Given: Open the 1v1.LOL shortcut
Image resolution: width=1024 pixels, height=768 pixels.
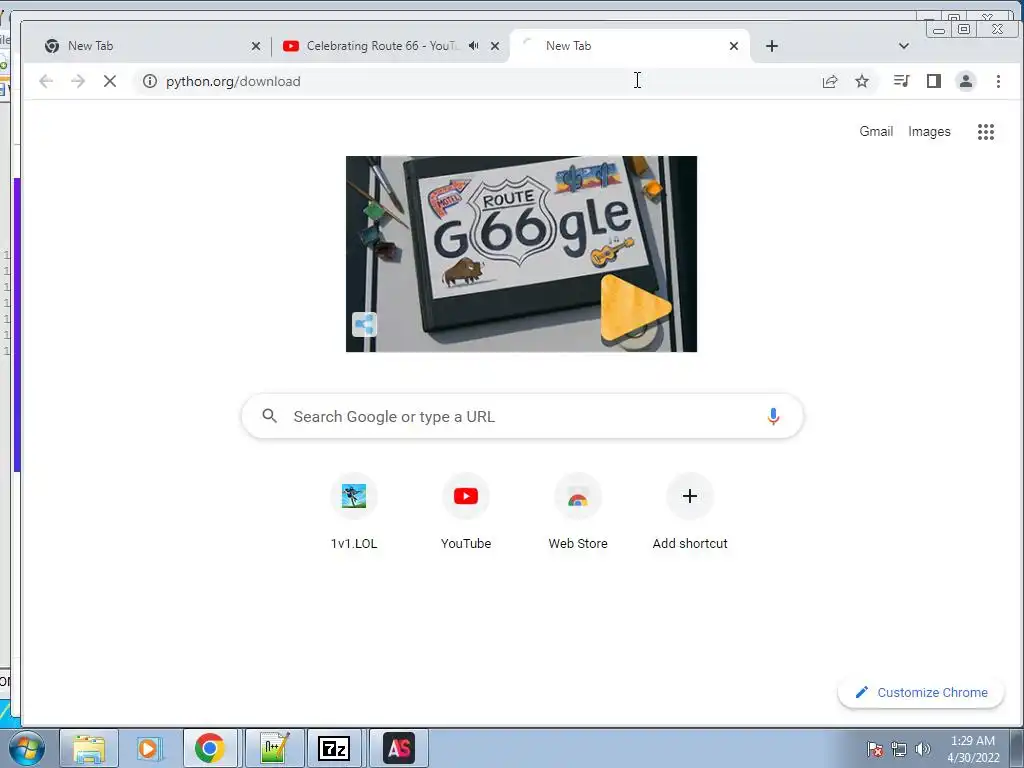Looking at the screenshot, I should pyautogui.click(x=354, y=513).
